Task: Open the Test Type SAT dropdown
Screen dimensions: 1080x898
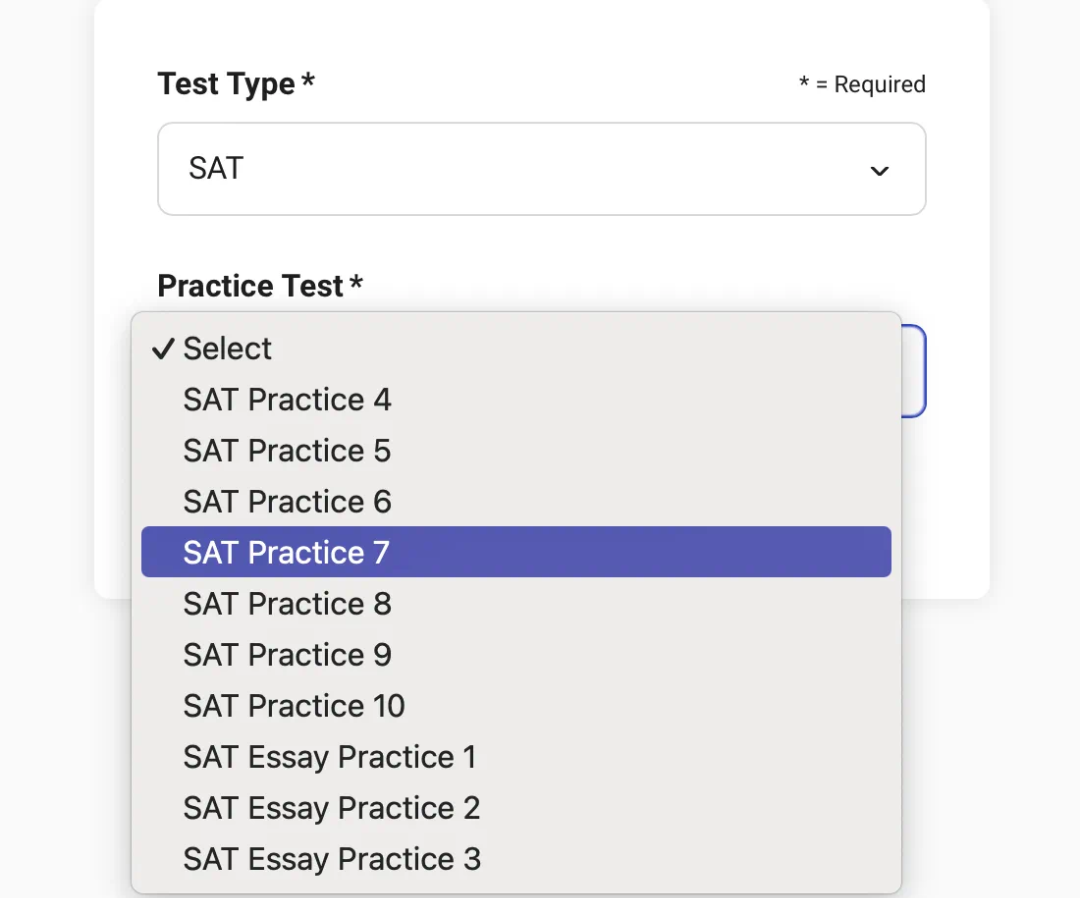Action: [x=541, y=169]
